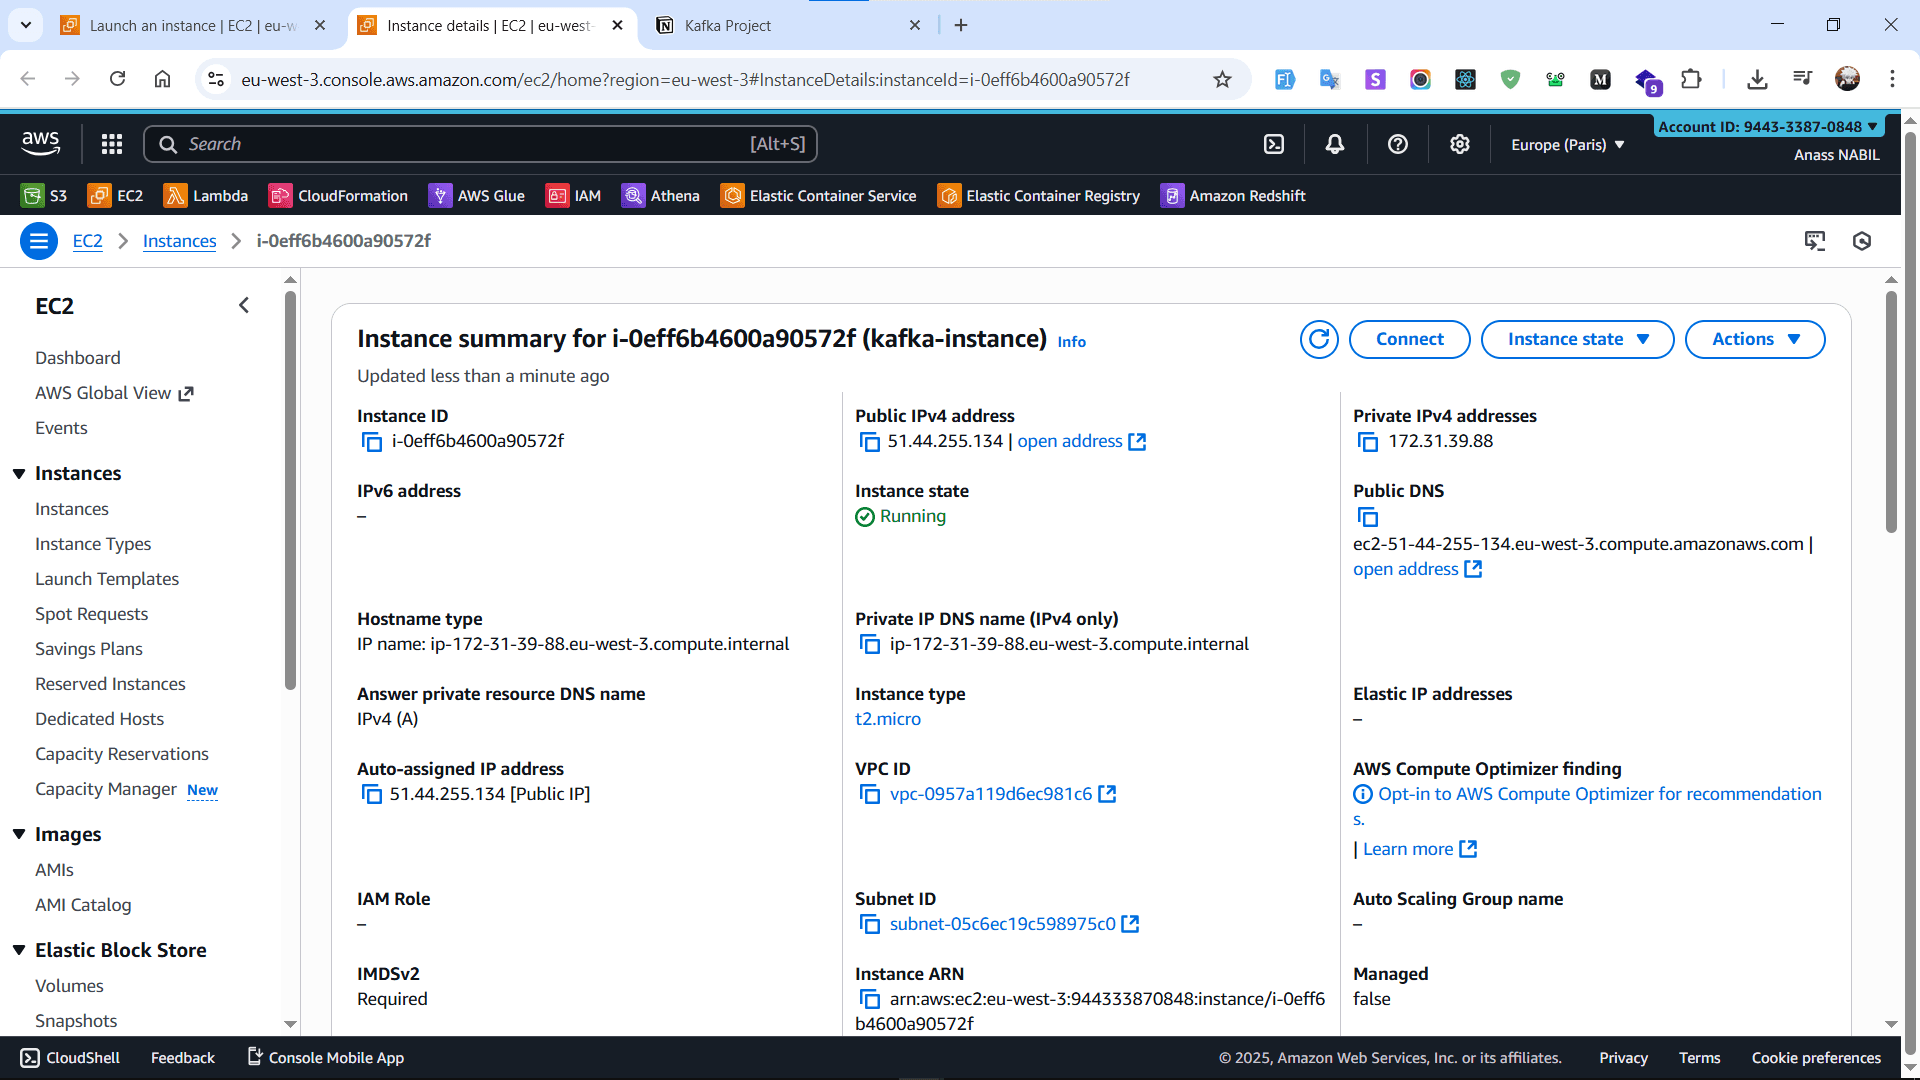1920x1080 pixels.
Task: Collapse the Instances section in sidebar
Action: point(19,473)
